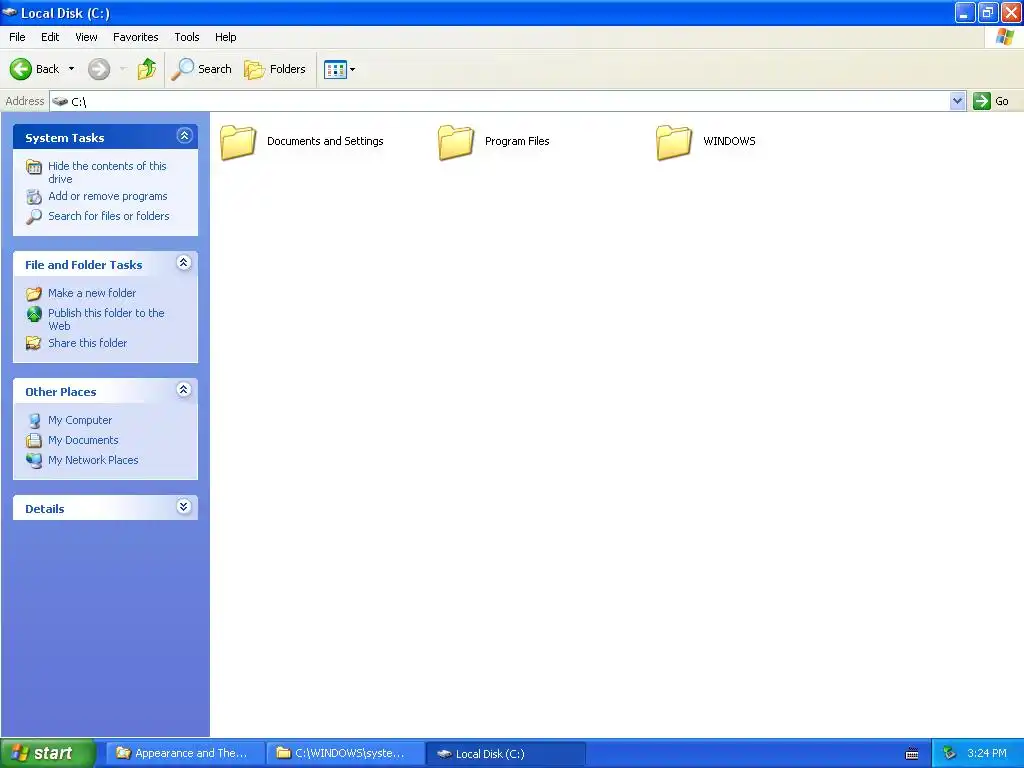Click the Publish to Web globe icon
Viewport: 1024px width, 768px height.
click(34, 314)
